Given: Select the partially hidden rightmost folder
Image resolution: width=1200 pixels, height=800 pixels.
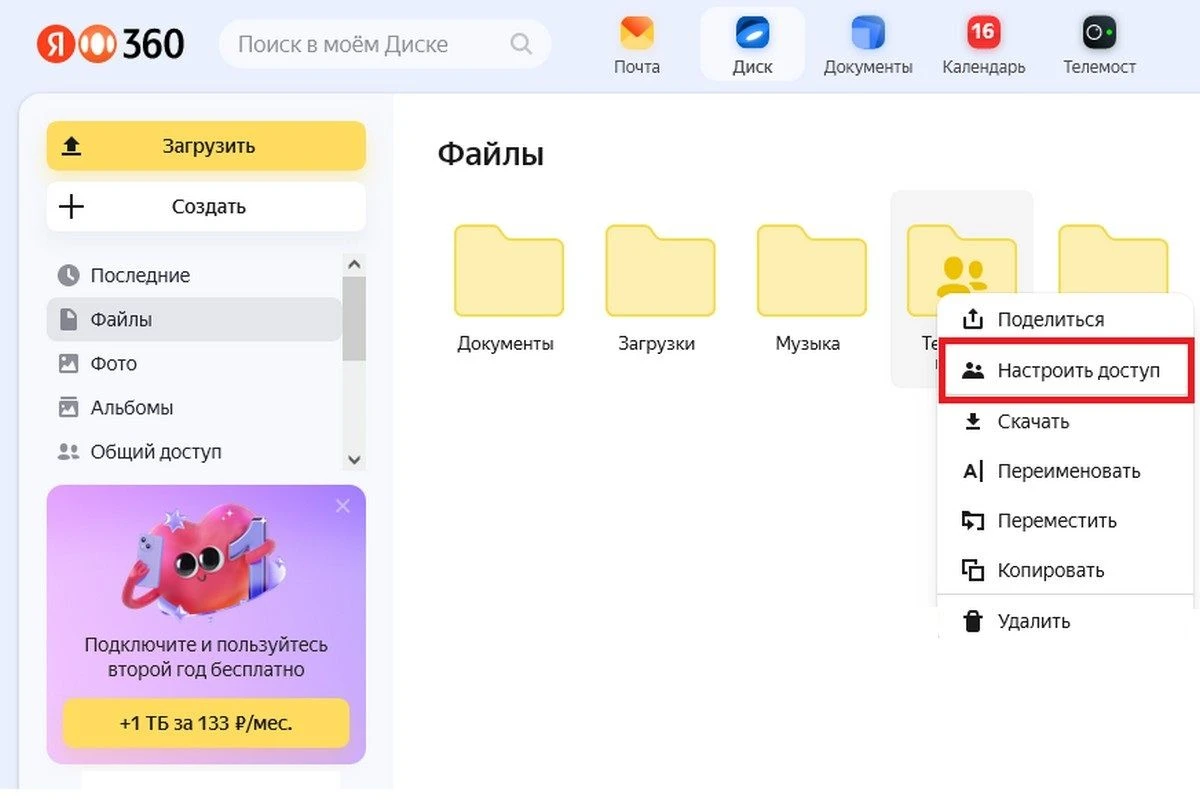Looking at the screenshot, I should click(1112, 258).
